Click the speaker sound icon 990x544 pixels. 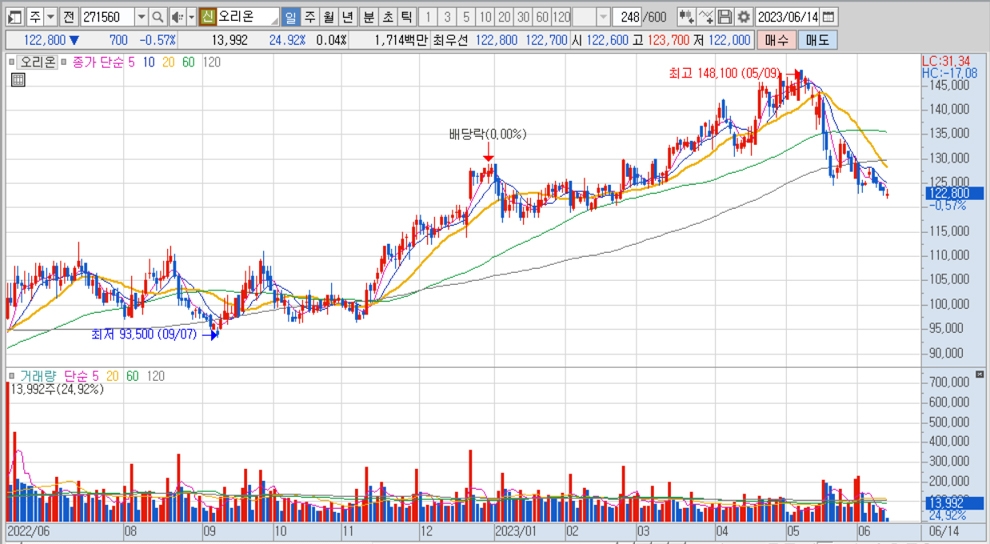176,17
